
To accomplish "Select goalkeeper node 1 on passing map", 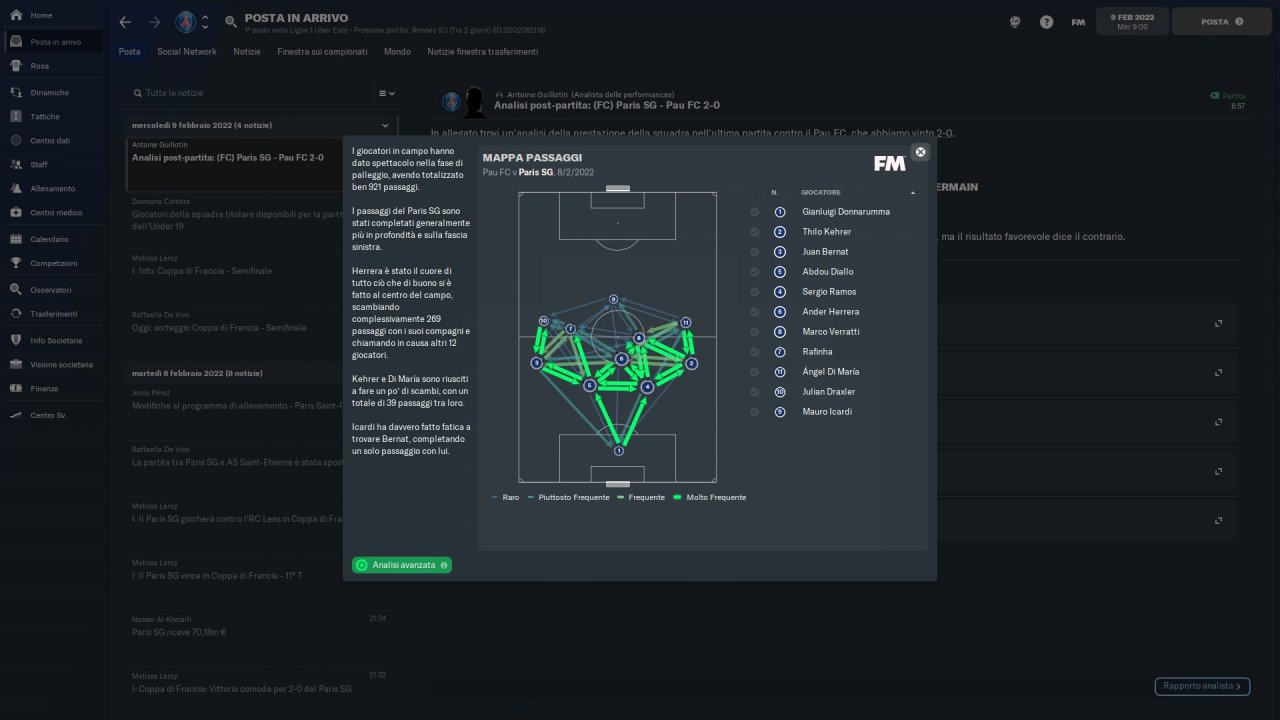I will tap(618, 451).
